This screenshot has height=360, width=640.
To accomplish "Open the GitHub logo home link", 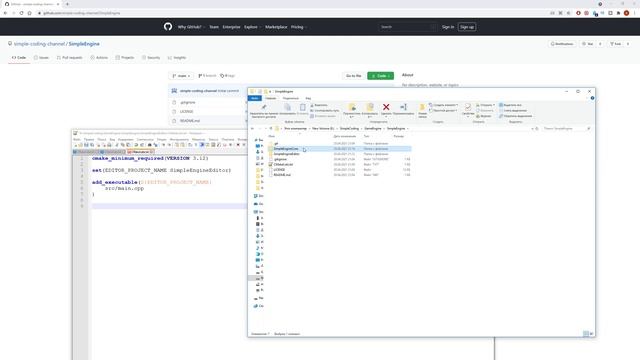I will (x=168, y=27).
